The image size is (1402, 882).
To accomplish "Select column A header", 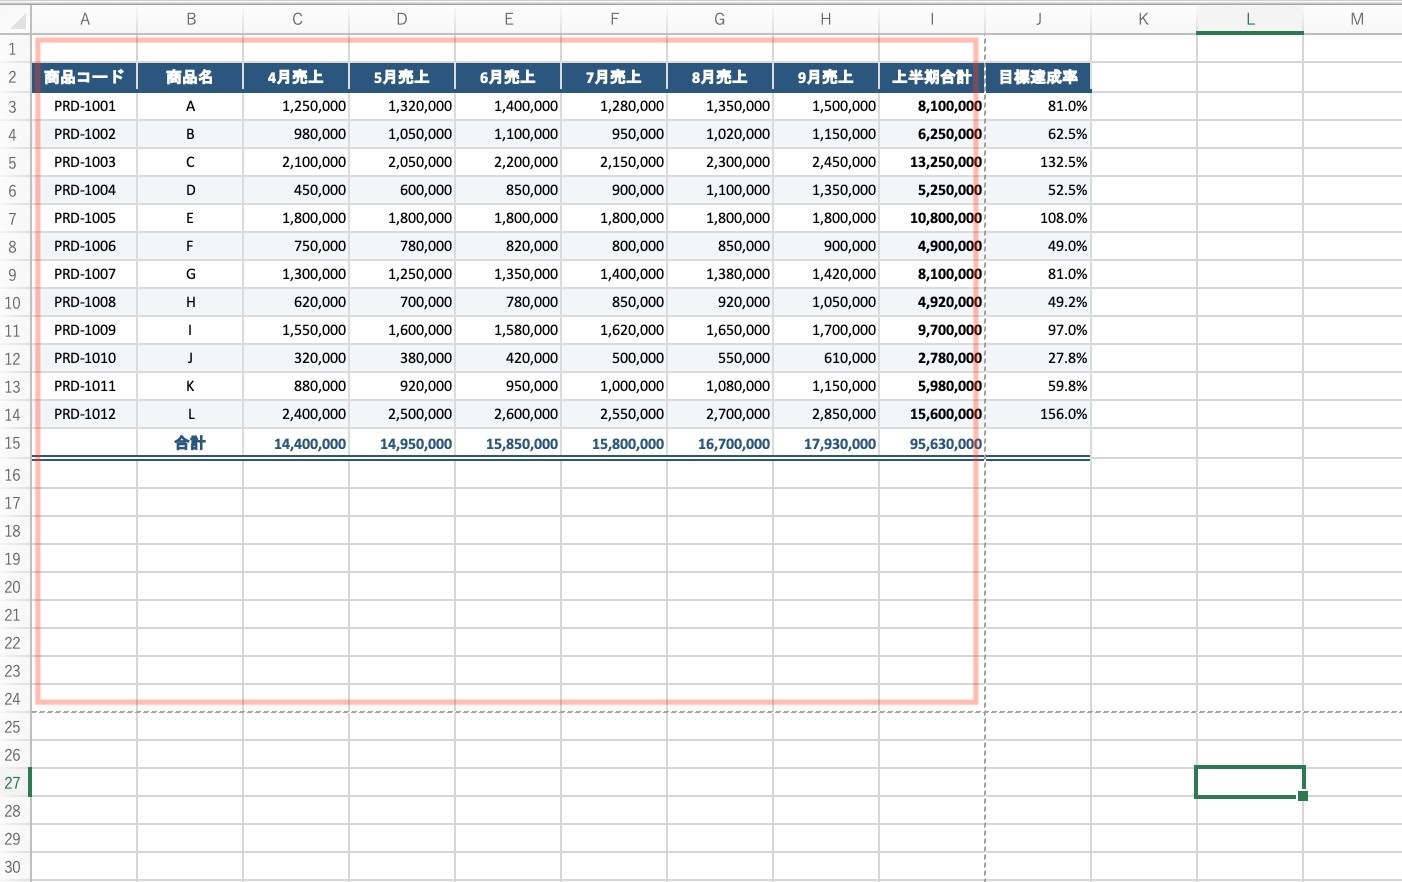I will click(x=85, y=19).
